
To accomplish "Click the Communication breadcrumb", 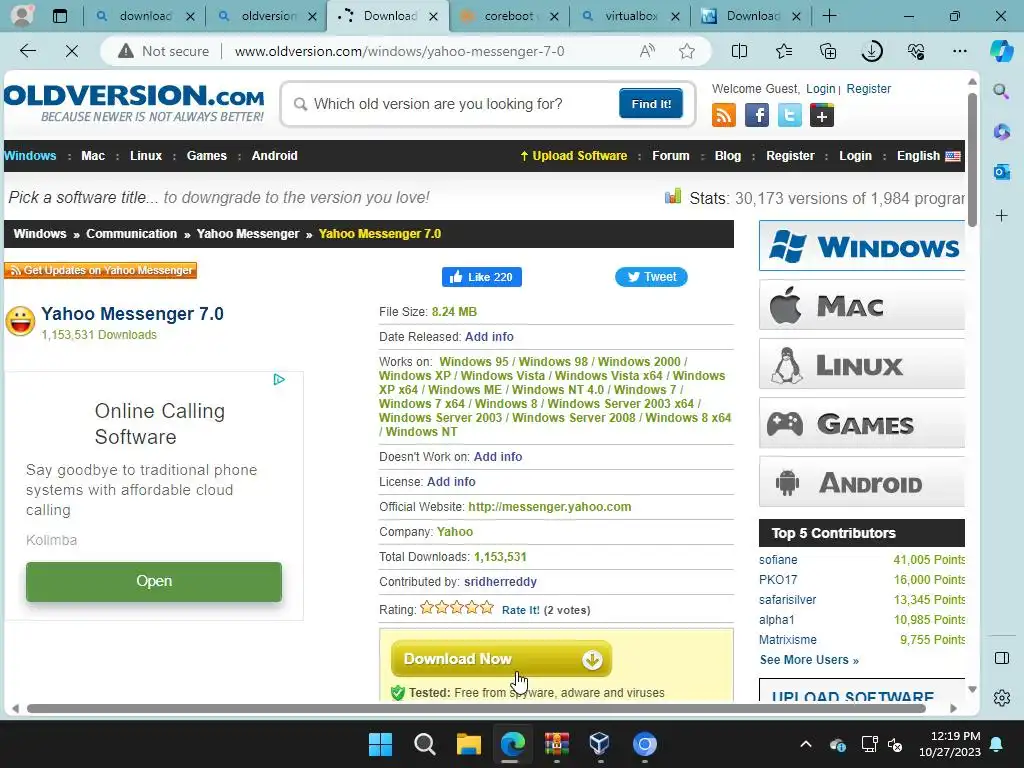I will 131,234.
